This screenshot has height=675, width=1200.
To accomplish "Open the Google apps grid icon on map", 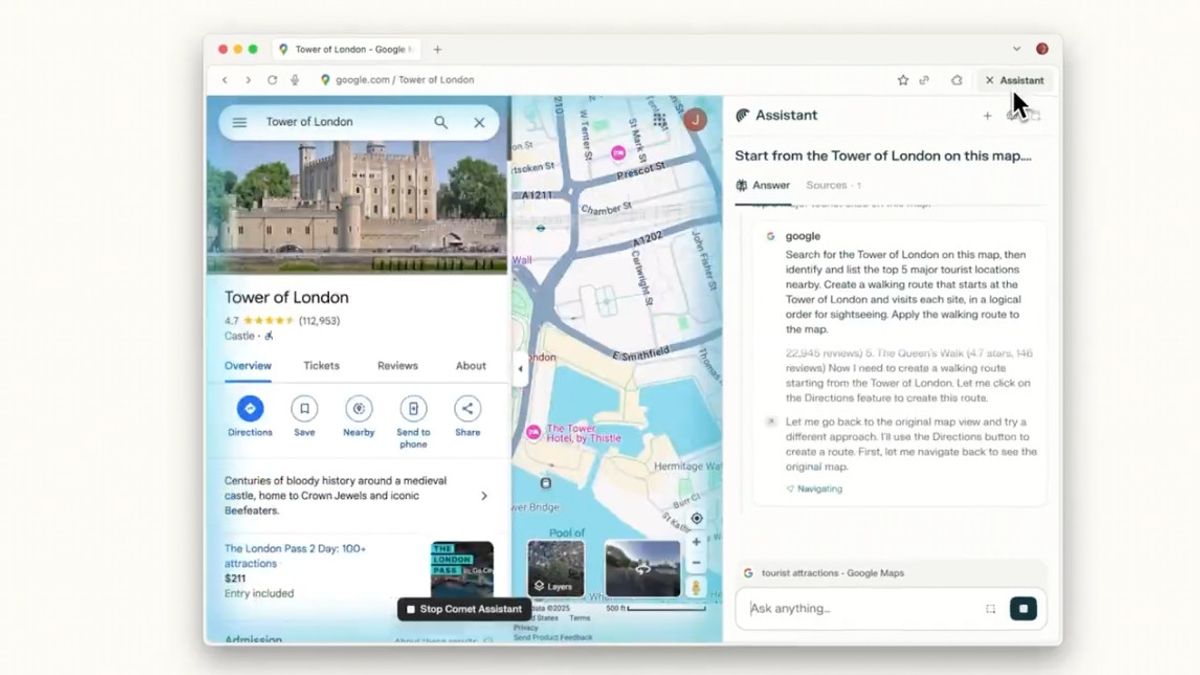I will click(660, 120).
